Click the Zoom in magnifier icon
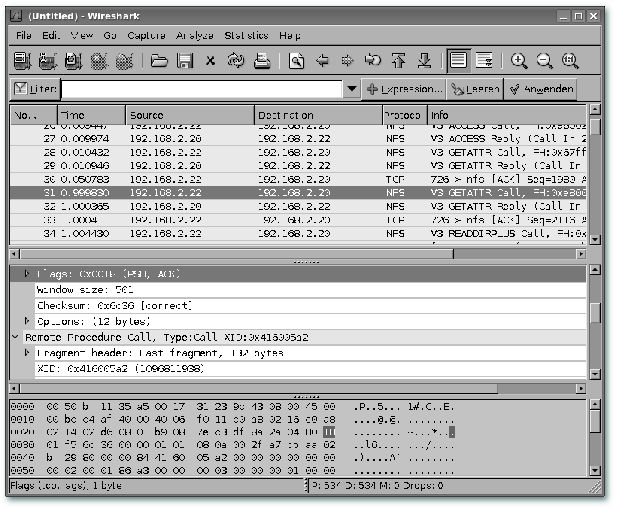Viewport: 617px width, 508px height. (519, 61)
